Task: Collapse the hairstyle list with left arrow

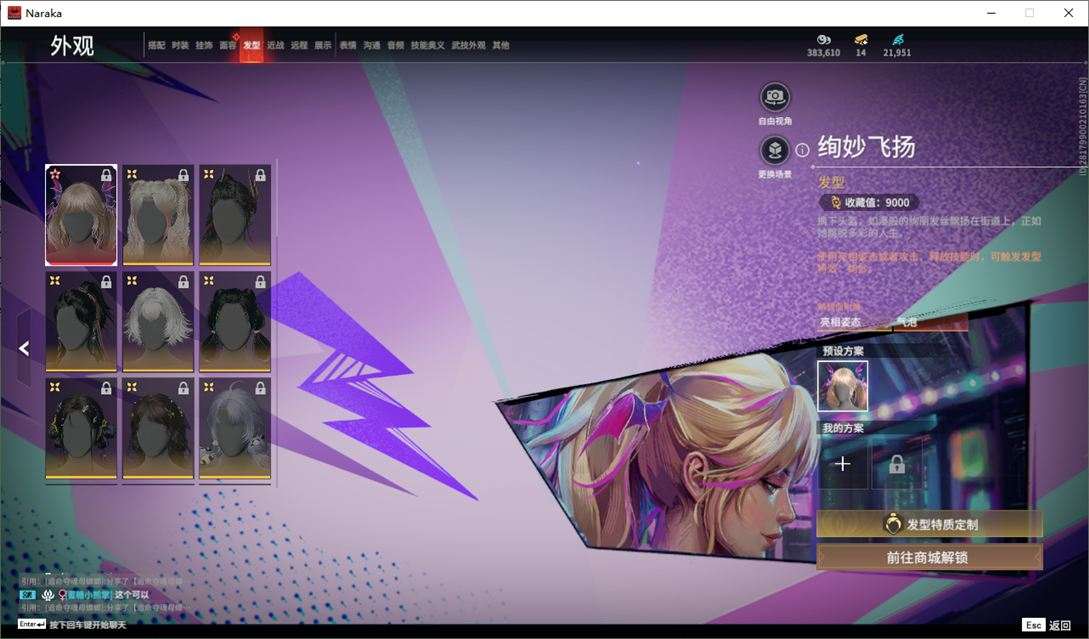Action: pos(24,348)
